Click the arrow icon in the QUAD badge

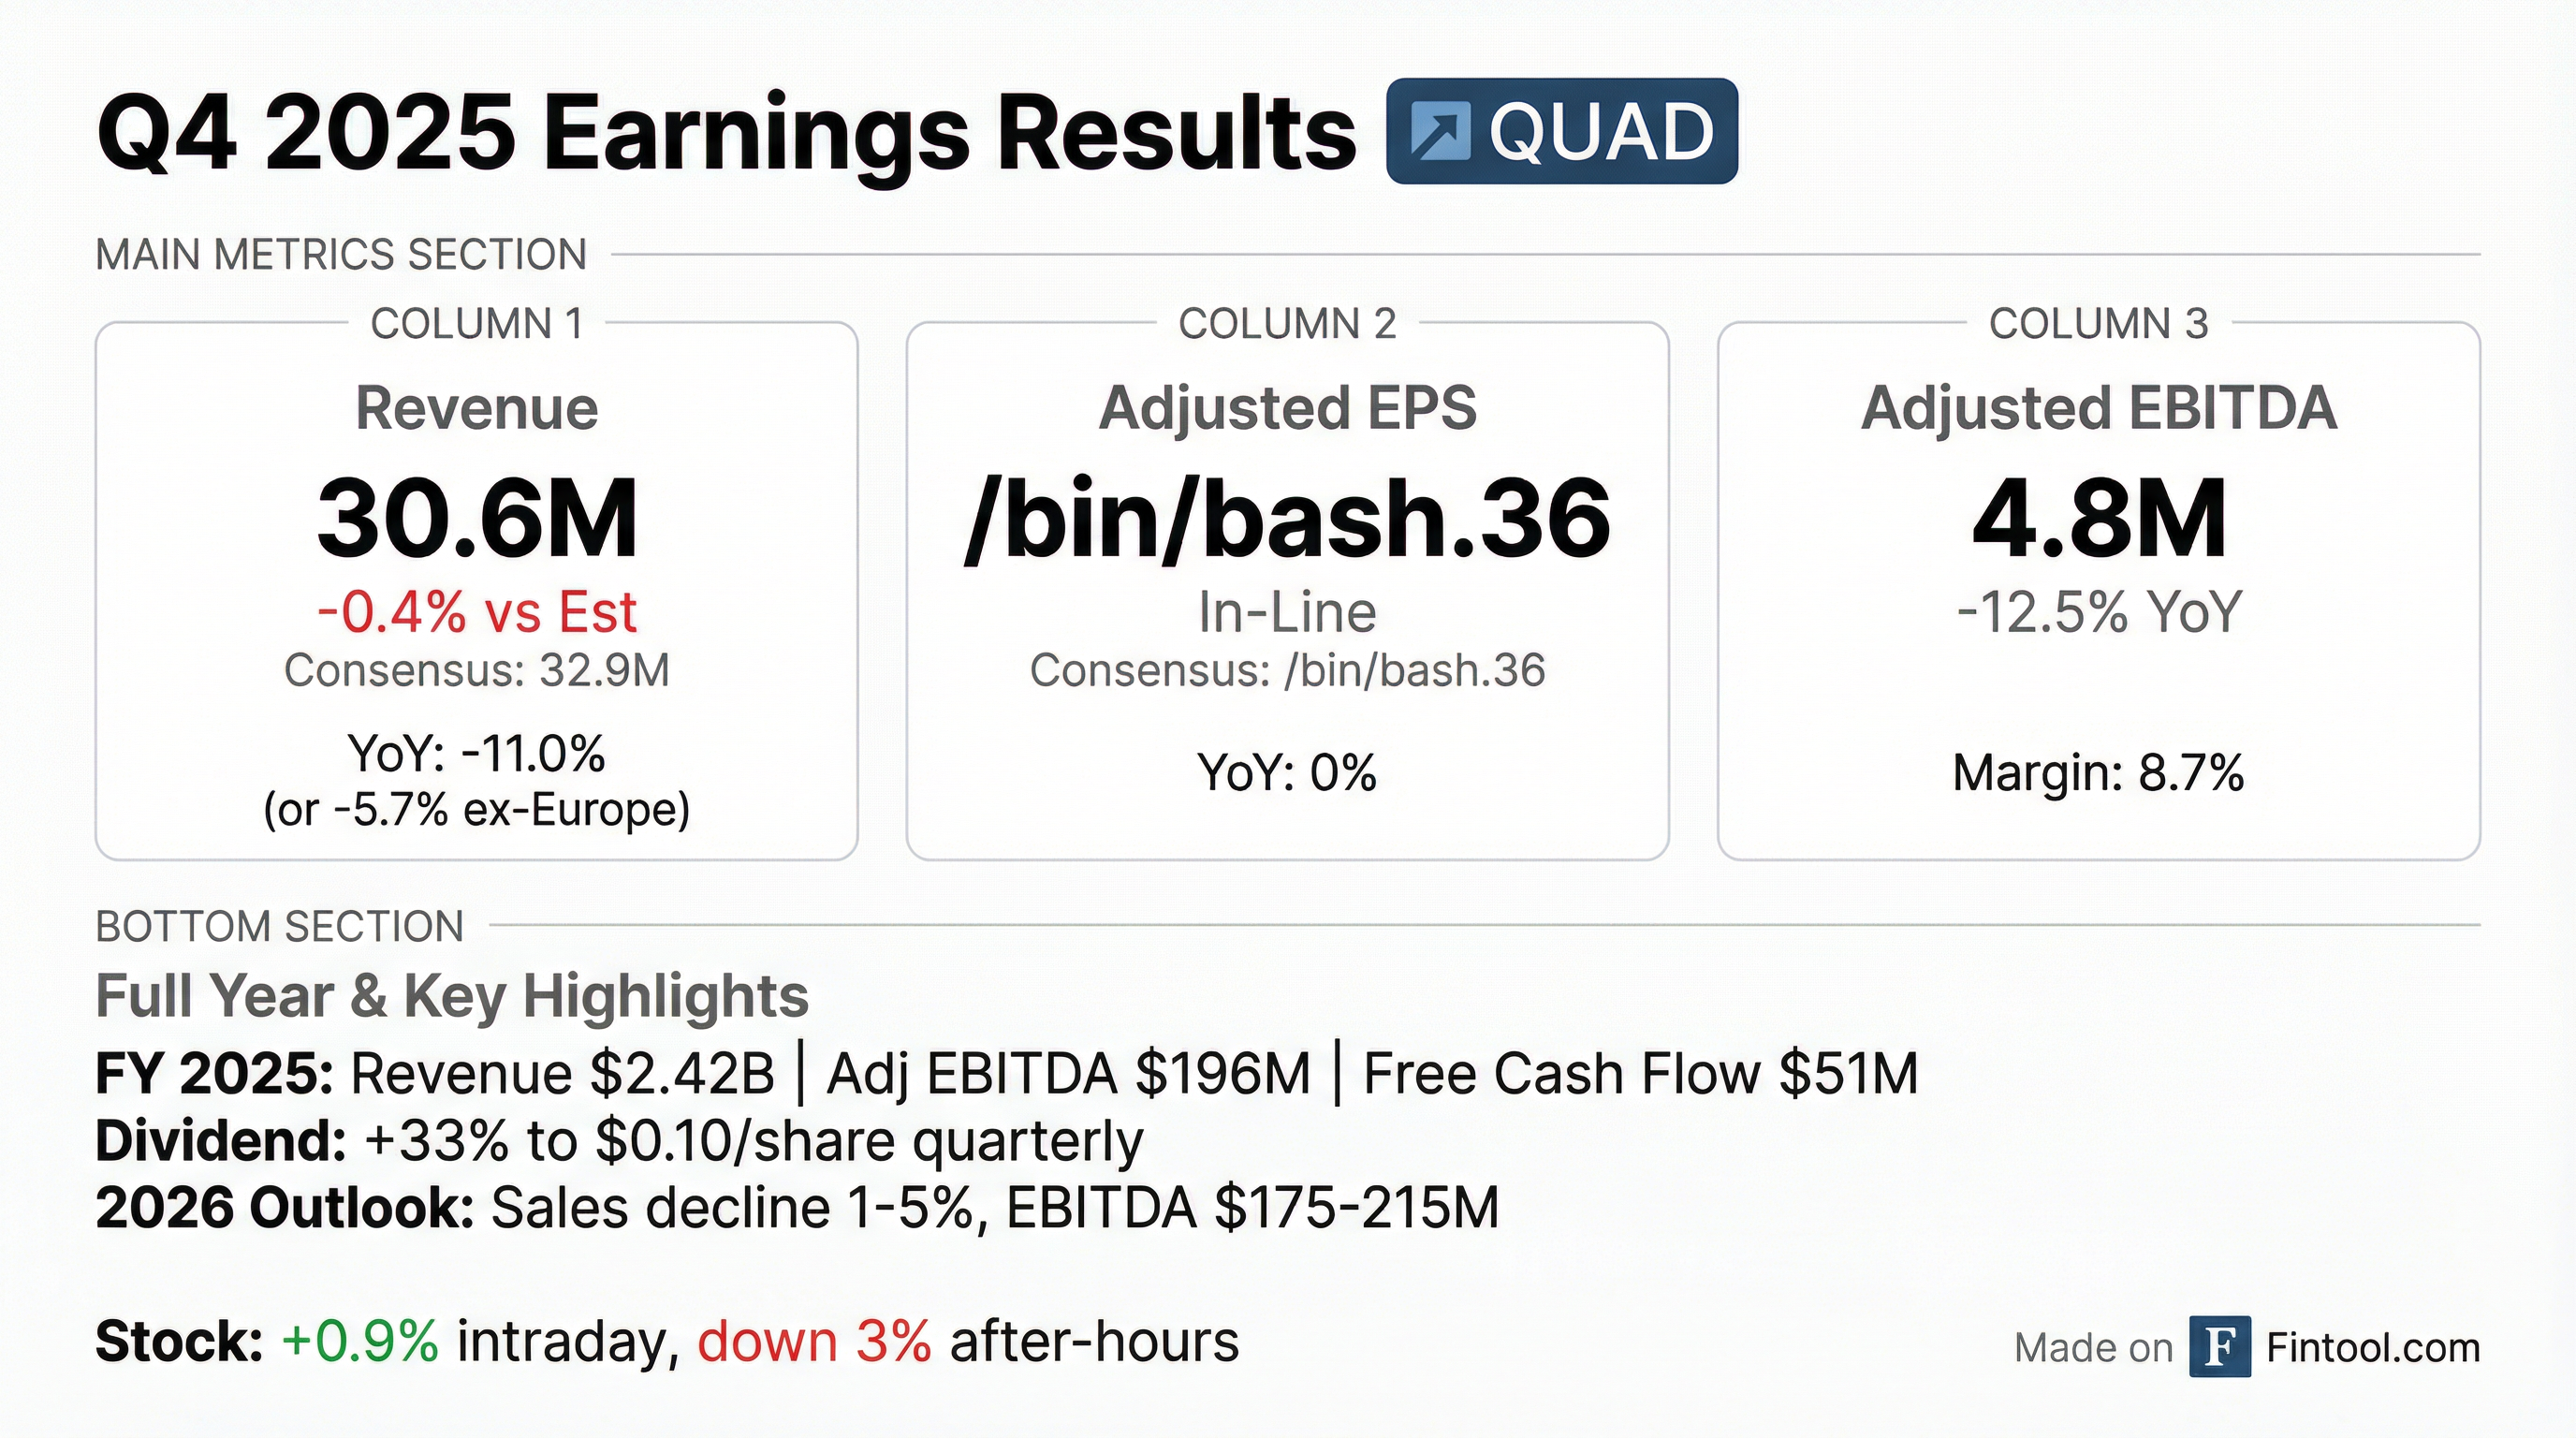[x=1440, y=132]
